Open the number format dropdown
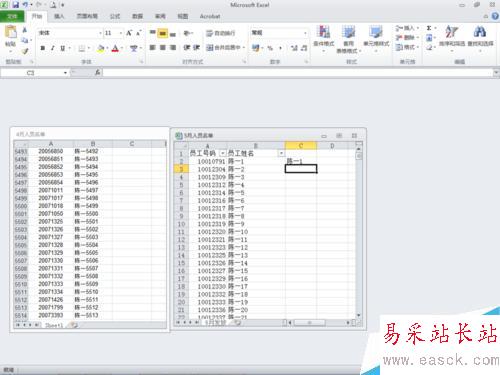The image size is (500, 375). (305, 33)
